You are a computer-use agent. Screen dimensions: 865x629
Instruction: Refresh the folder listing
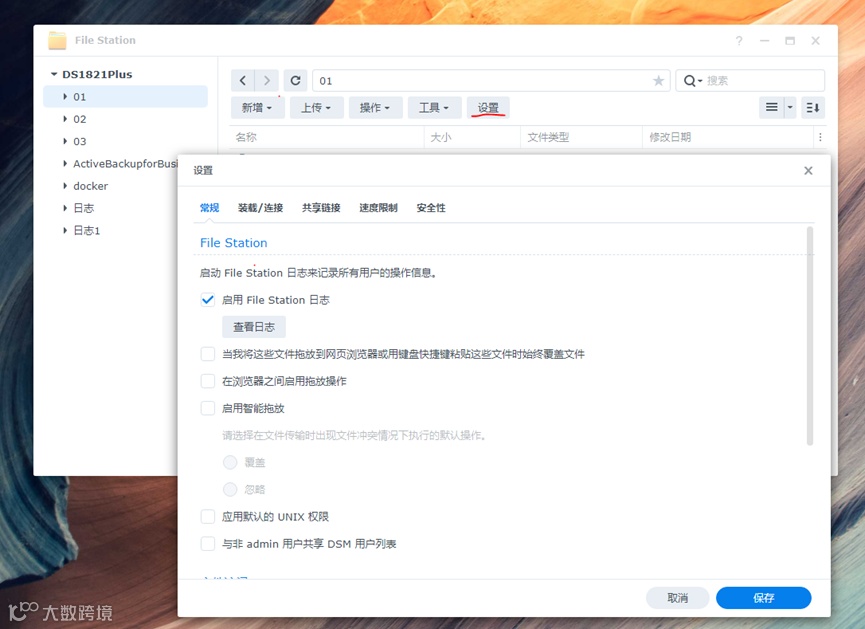coord(296,81)
